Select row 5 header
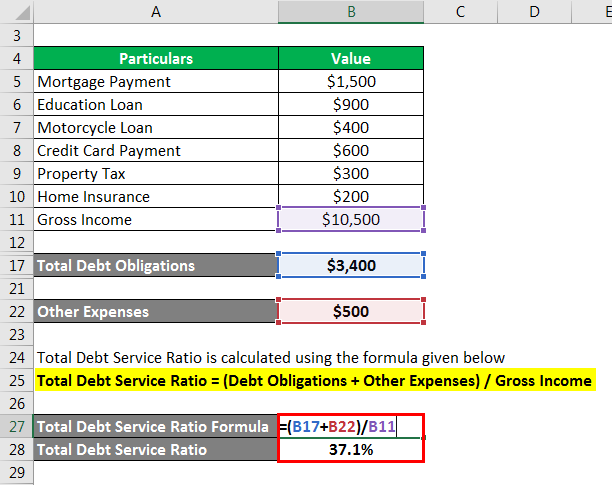The height and width of the screenshot is (485, 612). click(17, 82)
